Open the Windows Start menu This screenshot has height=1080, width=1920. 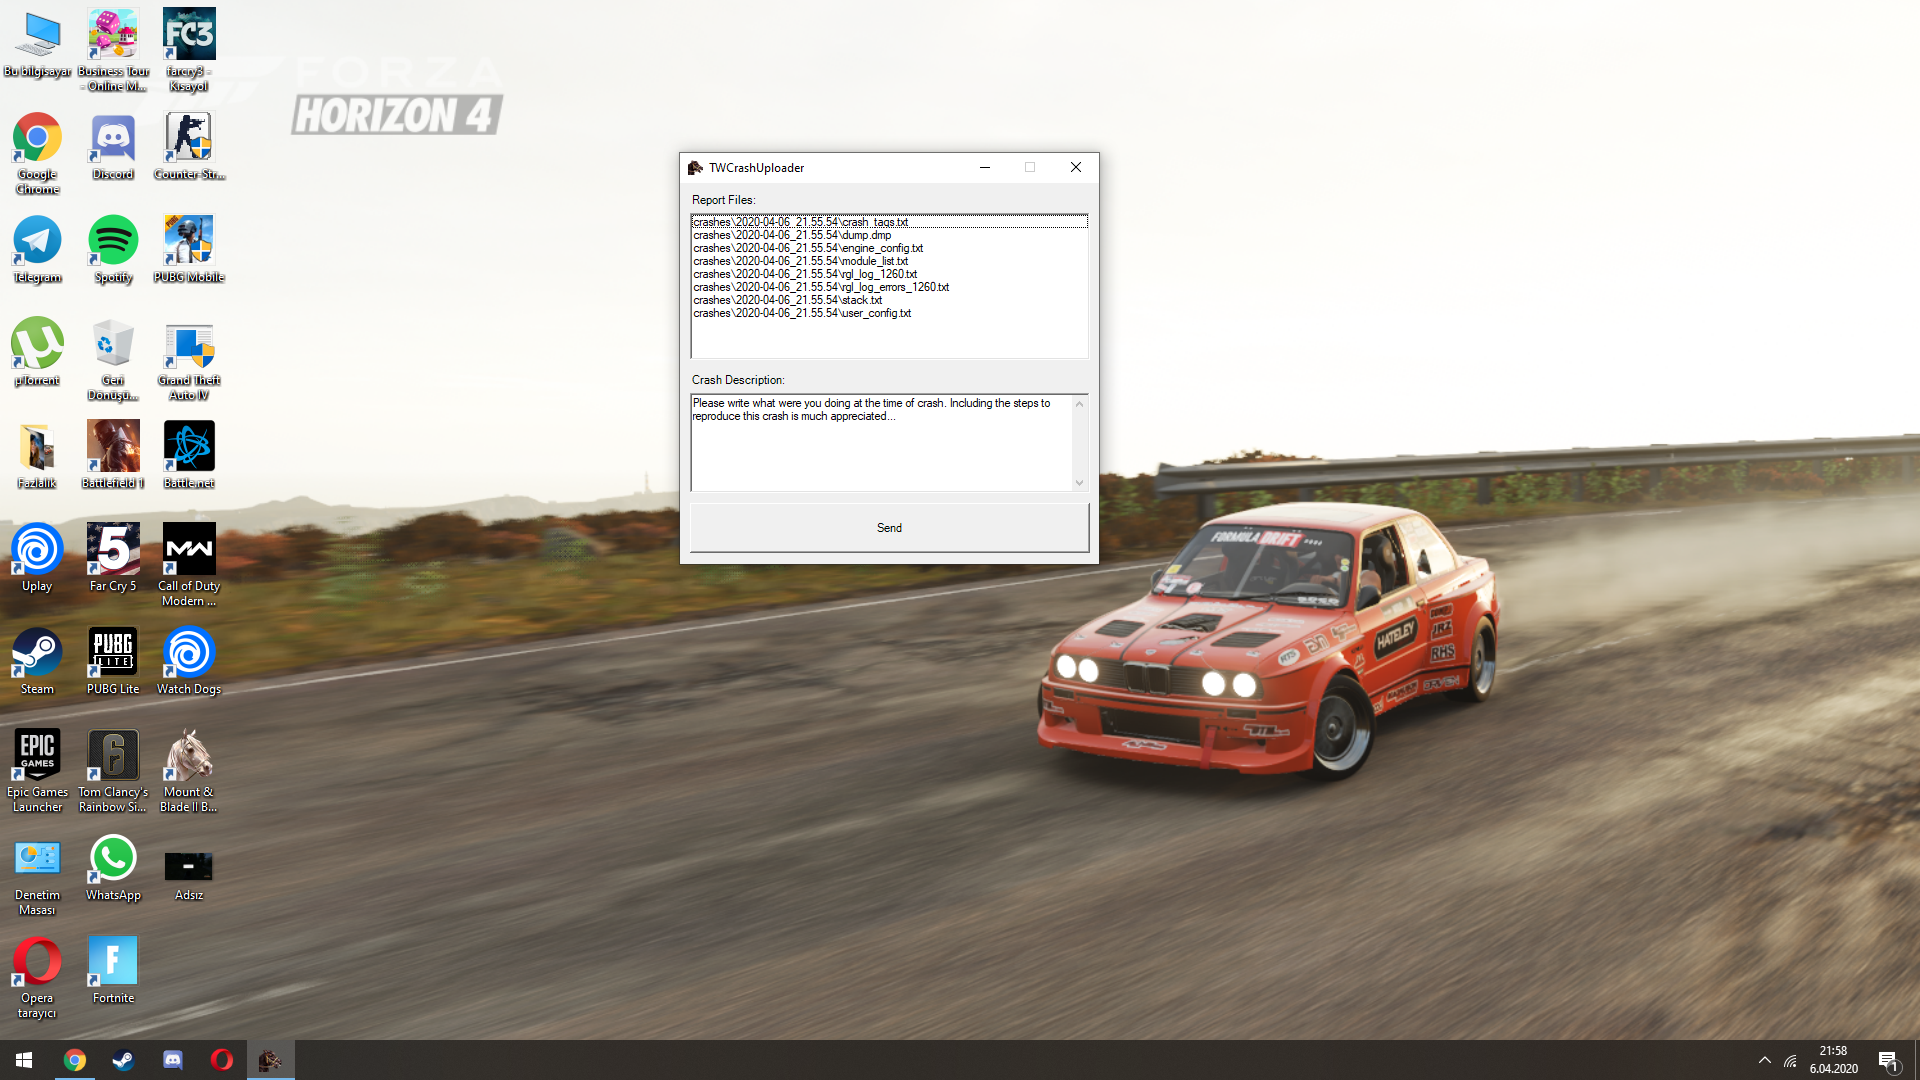[24, 1060]
